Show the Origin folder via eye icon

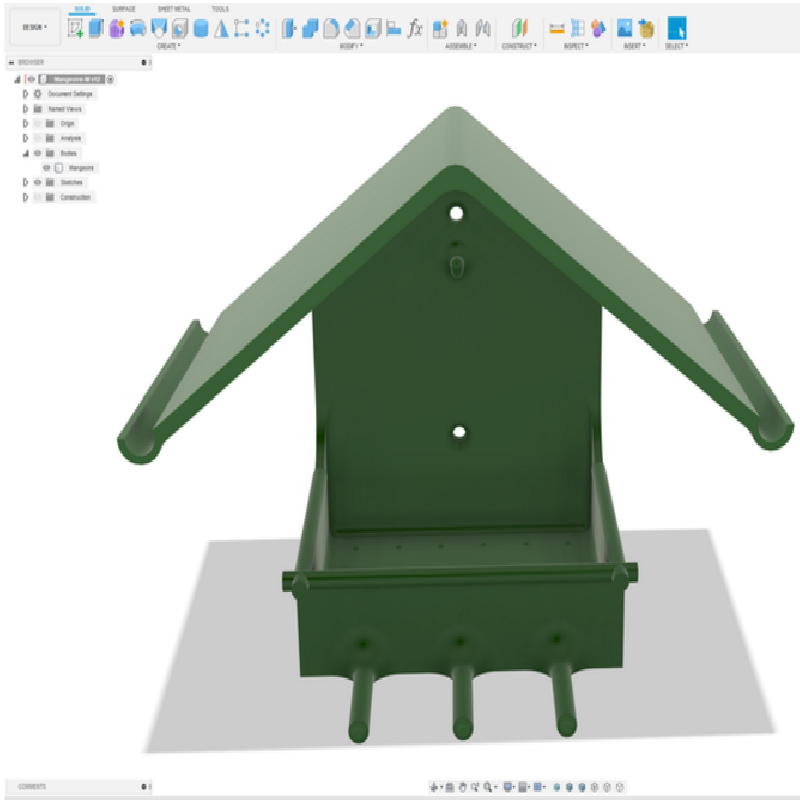point(37,123)
